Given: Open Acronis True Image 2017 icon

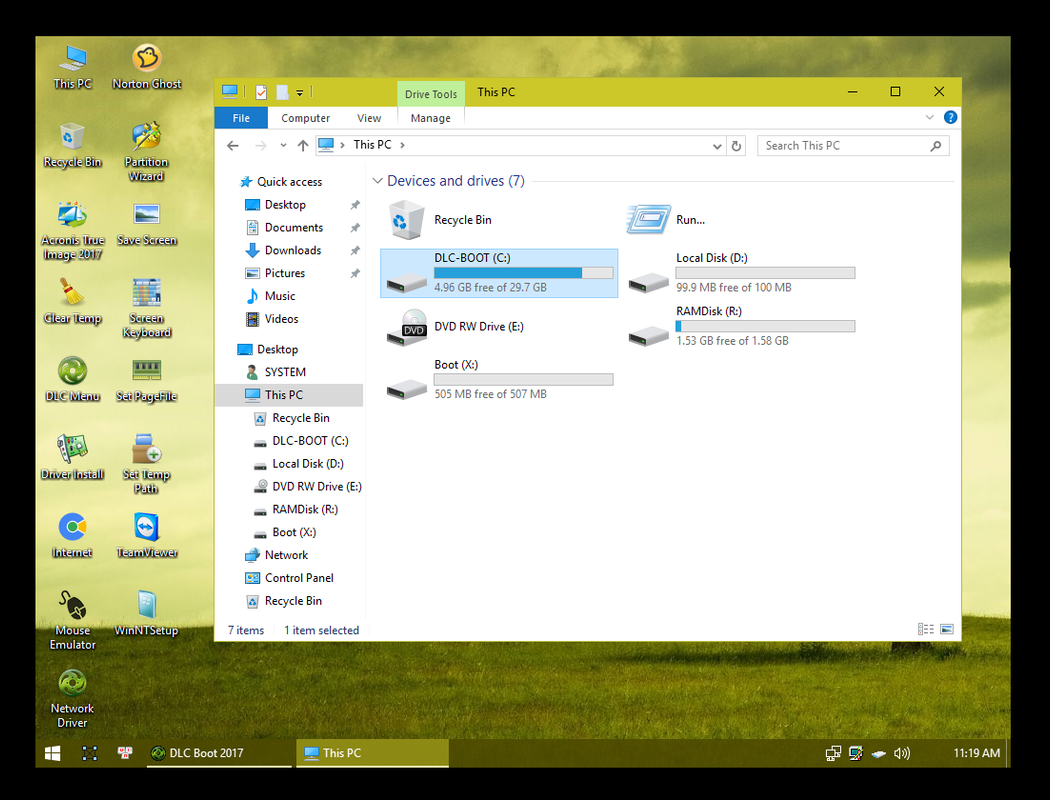Looking at the screenshot, I should tap(72, 230).
